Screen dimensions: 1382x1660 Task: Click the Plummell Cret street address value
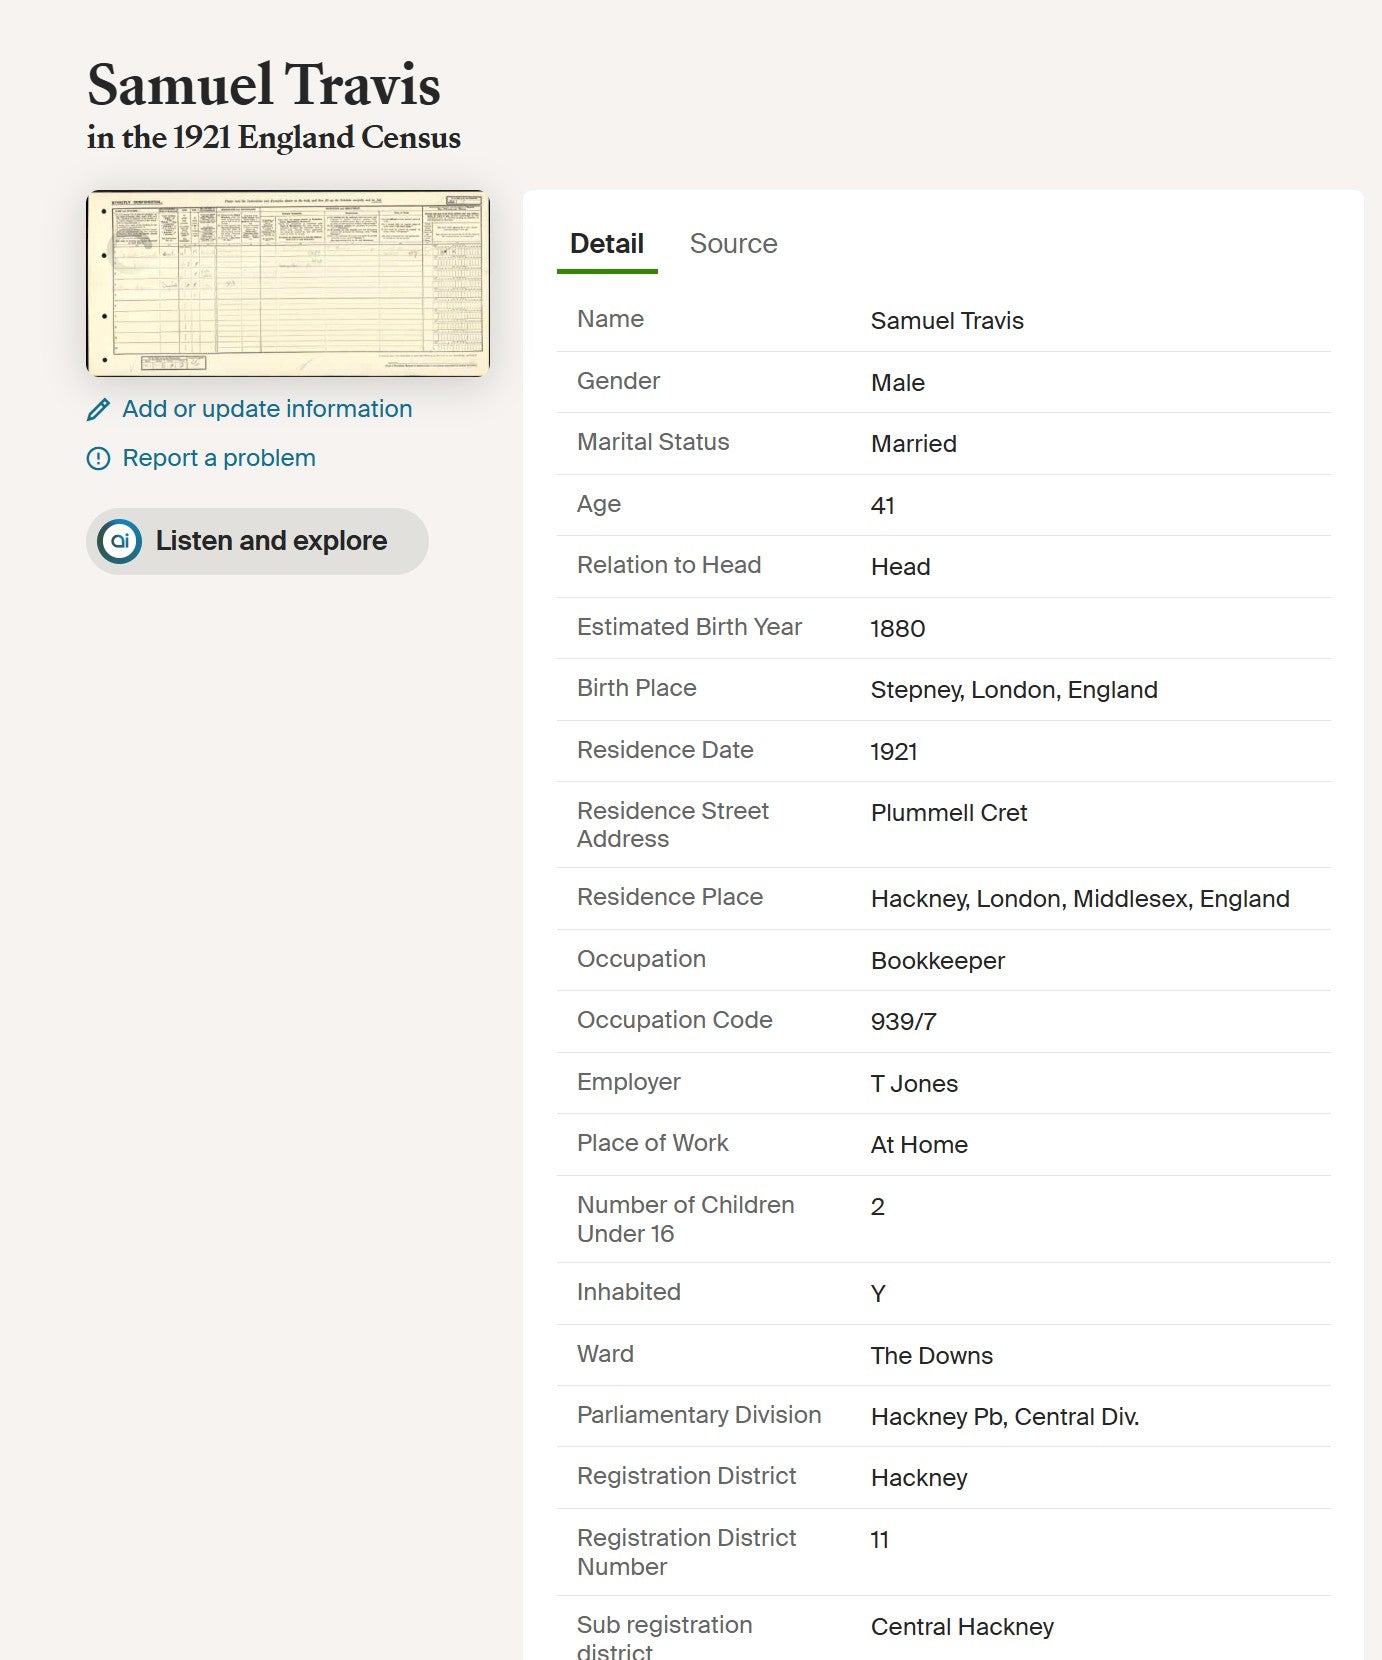948,813
